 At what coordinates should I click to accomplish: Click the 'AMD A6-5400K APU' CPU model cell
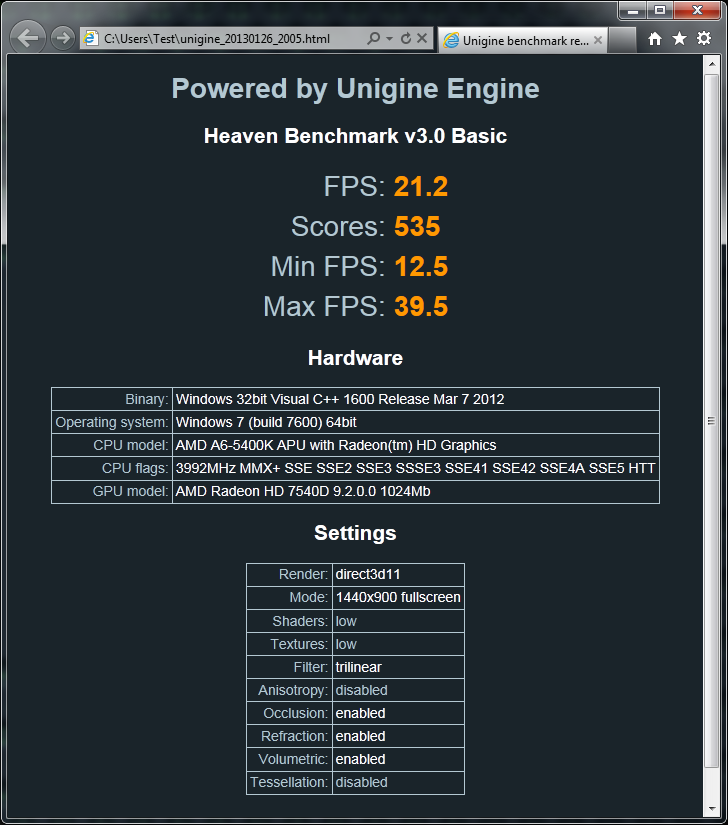[x=416, y=446]
